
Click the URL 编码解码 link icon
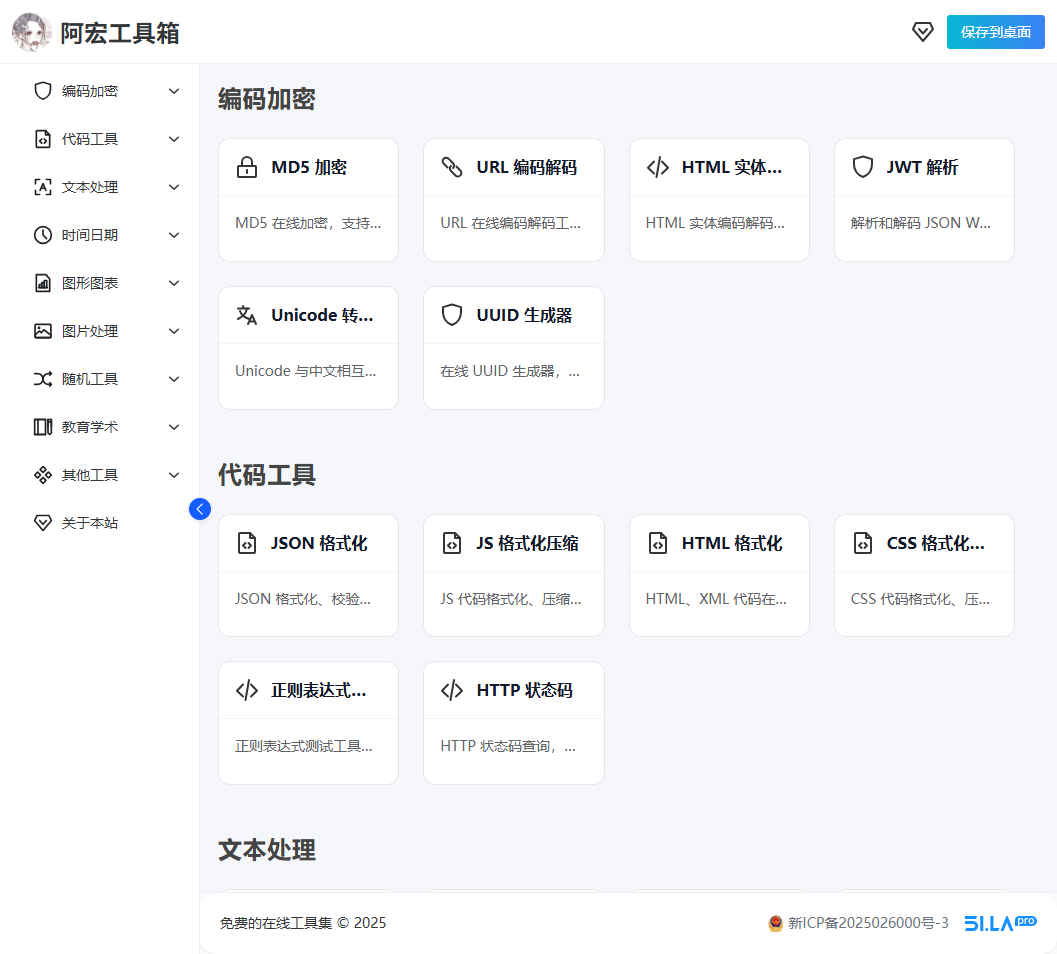[452, 167]
